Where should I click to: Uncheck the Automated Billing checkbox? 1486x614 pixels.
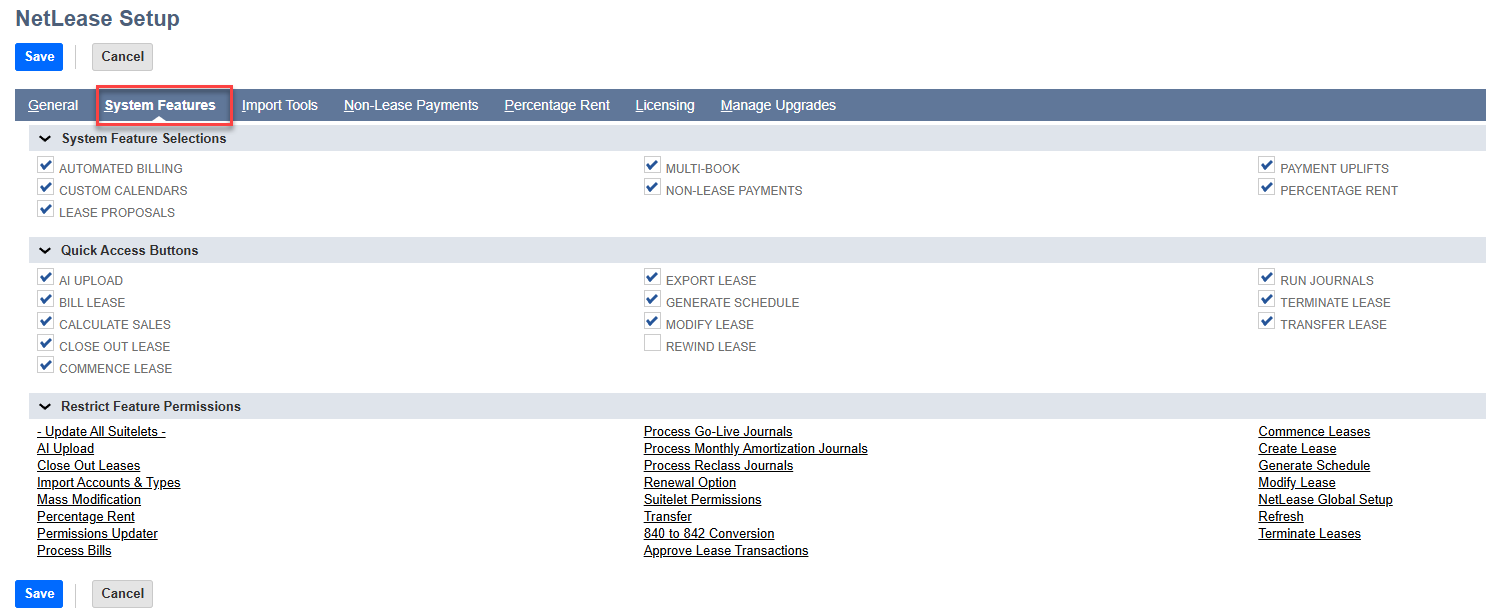coord(45,166)
